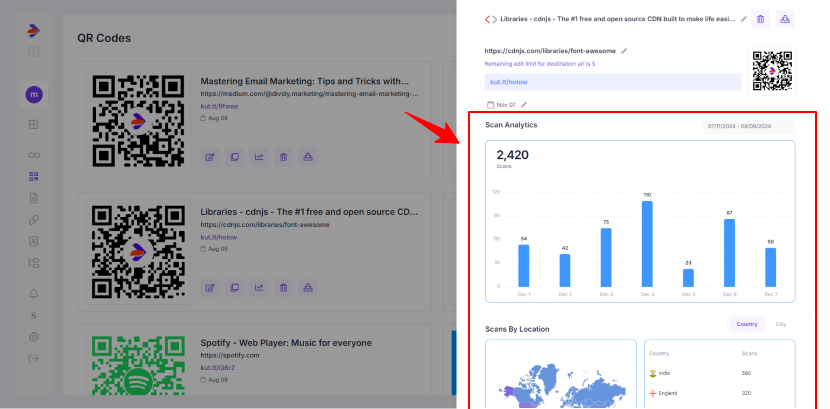Switch to the City tab

tap(780, 324)
